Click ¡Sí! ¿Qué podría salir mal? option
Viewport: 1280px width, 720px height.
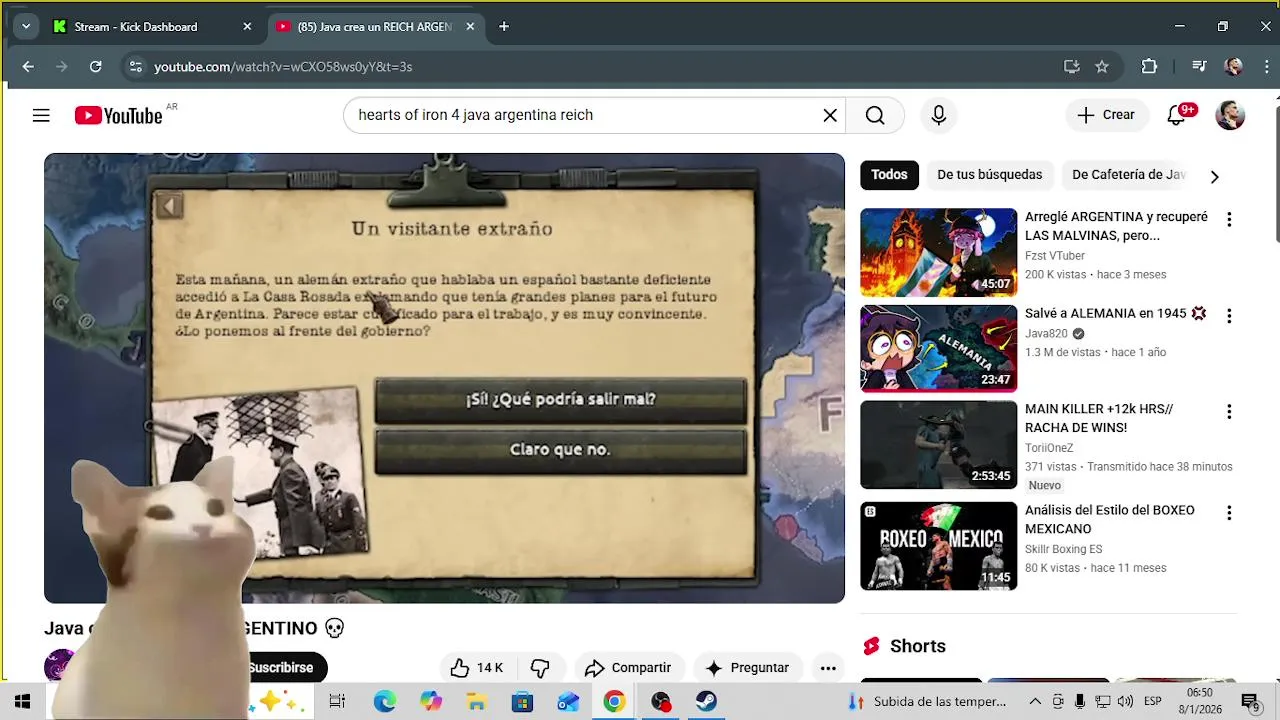(x=560, y=400)
